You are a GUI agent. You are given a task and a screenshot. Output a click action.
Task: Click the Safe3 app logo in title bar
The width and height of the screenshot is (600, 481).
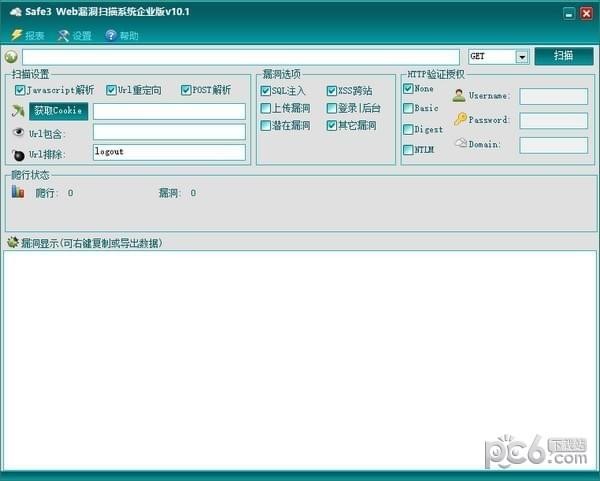click(15, 12)
